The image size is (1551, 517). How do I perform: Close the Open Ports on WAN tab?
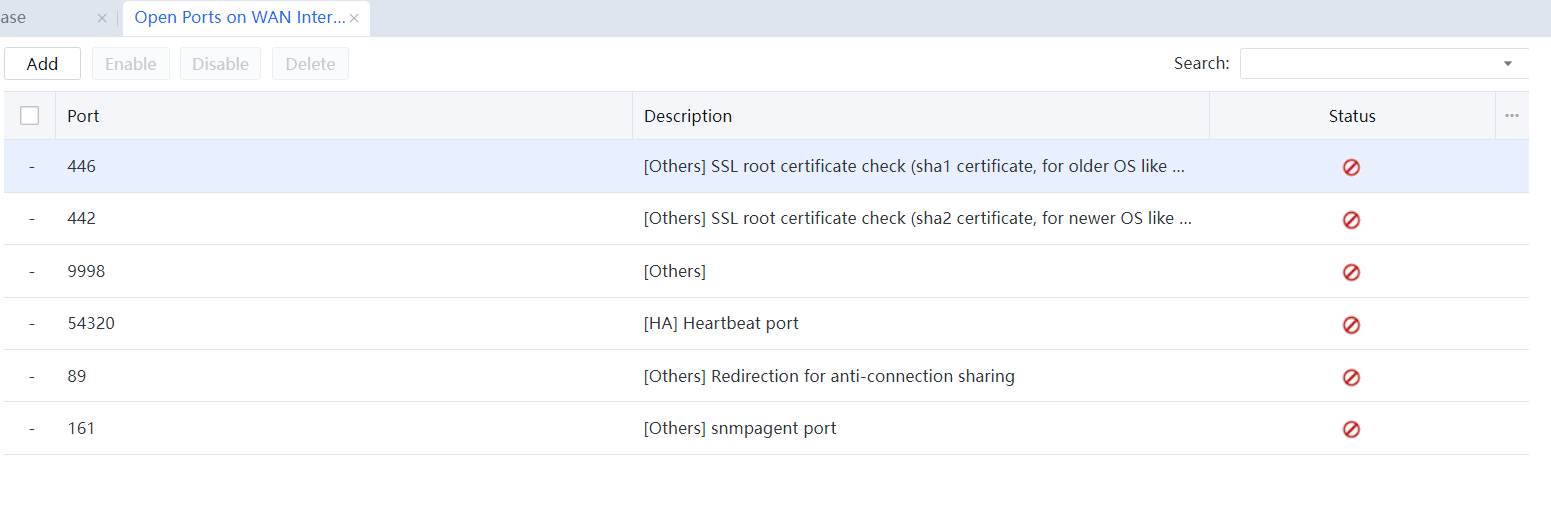click(x=354, y=18)
